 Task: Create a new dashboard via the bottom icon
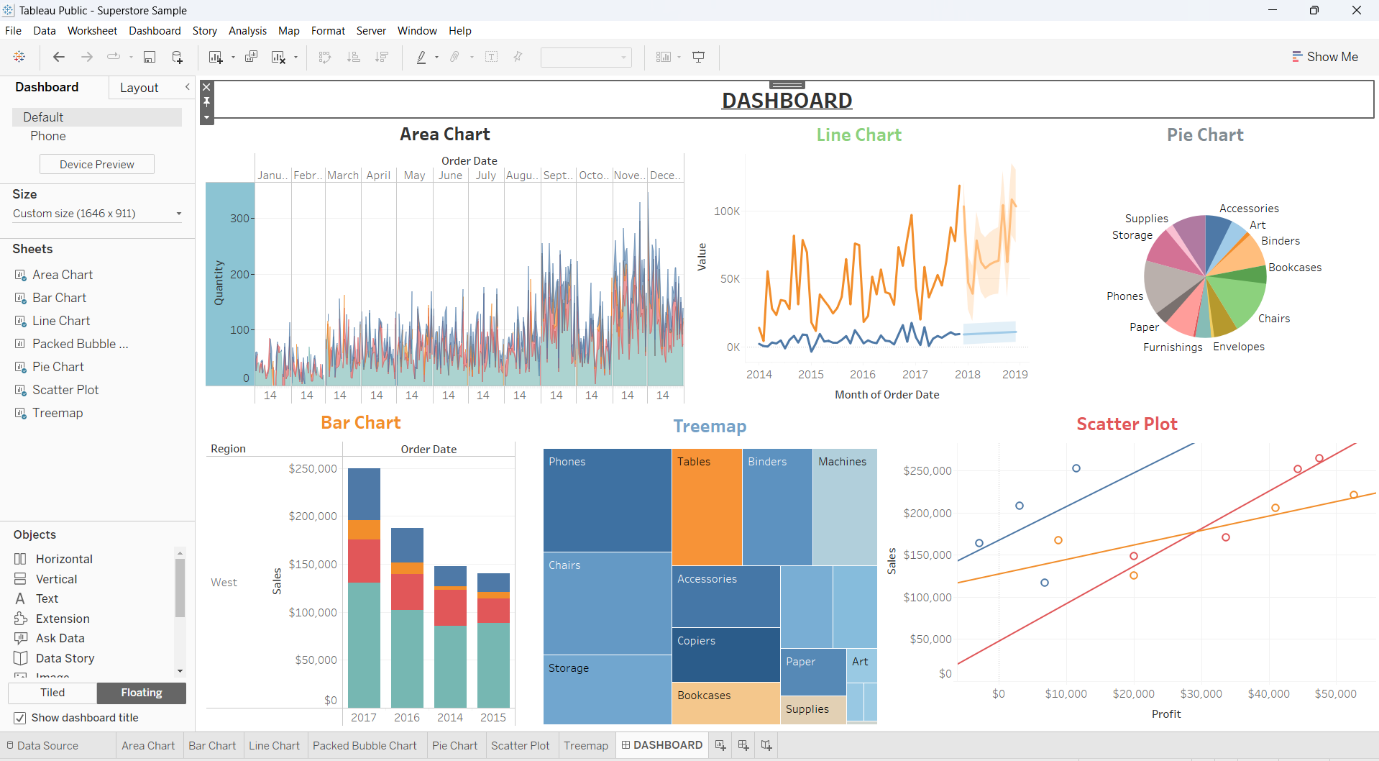pos(741,745)
